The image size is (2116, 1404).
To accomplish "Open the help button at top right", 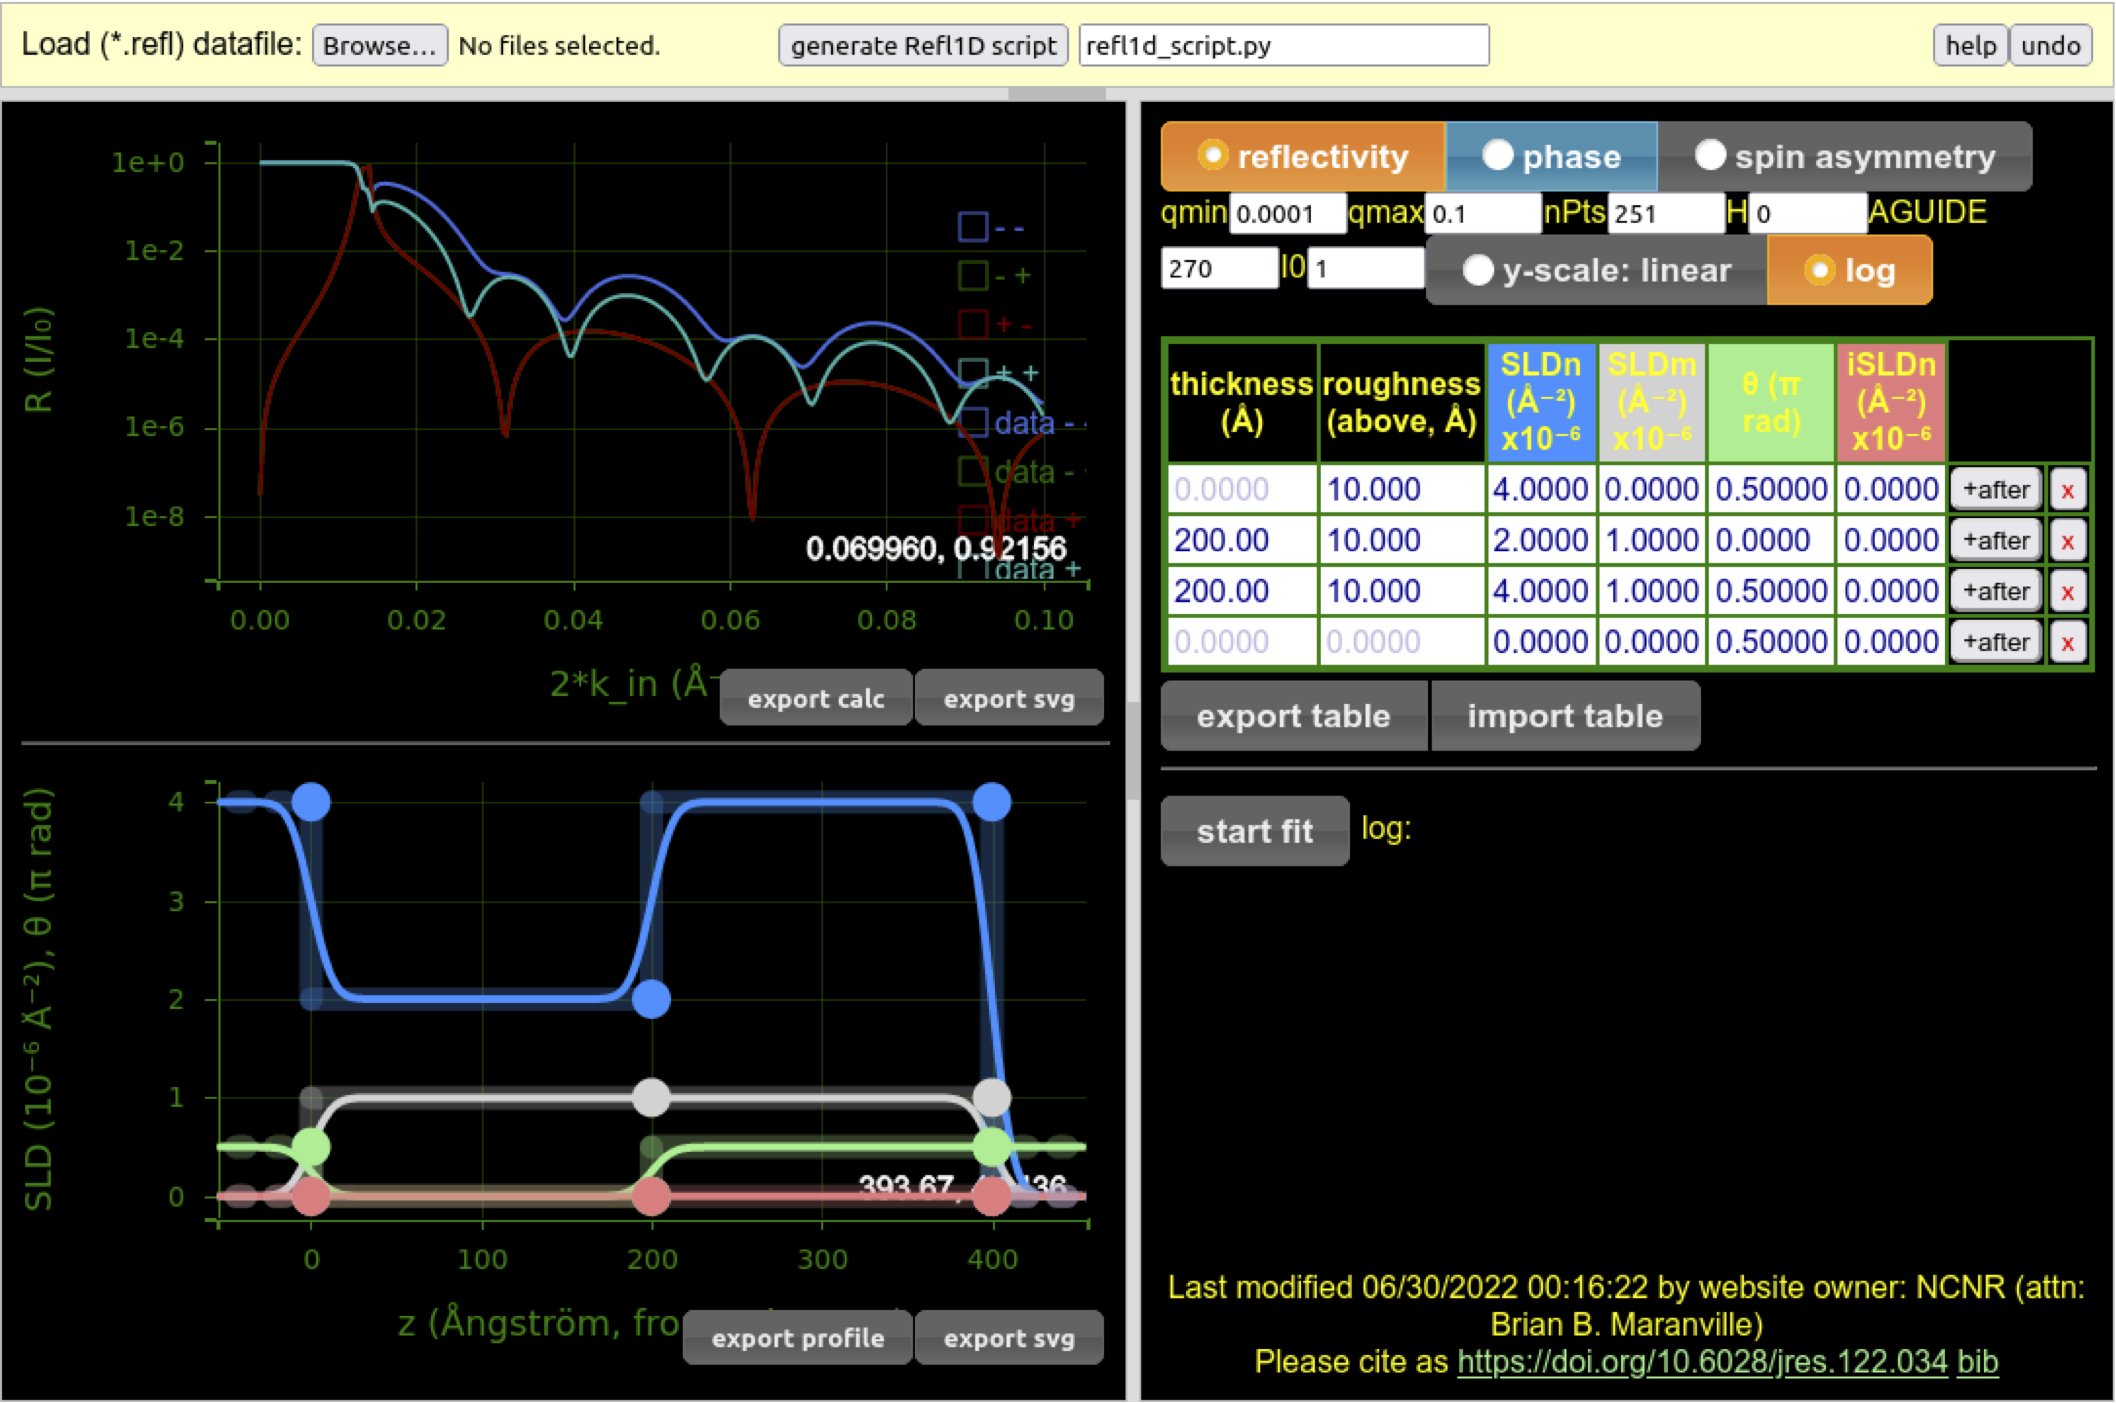I will pyautogui.click(x=1969, y=46).
